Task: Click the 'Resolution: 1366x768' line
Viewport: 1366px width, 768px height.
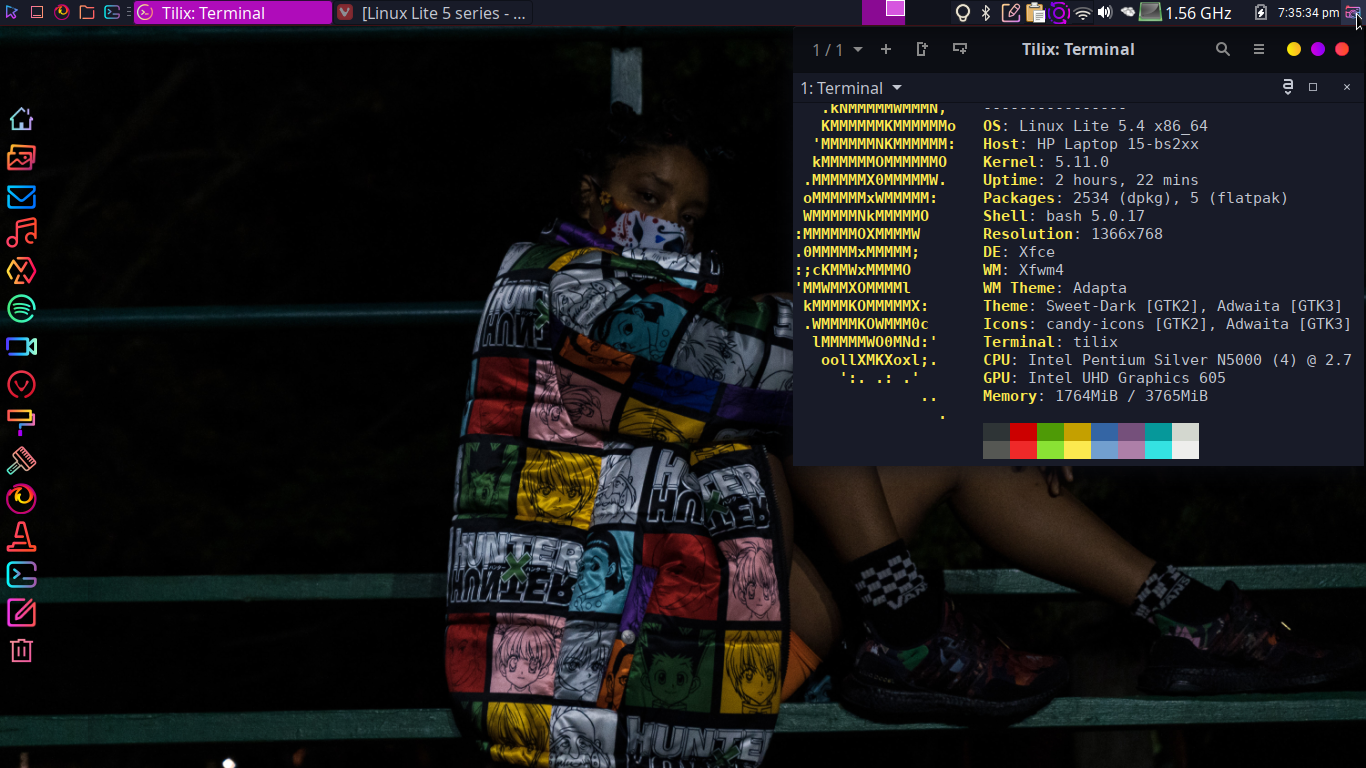Action: pos(1073,234)
